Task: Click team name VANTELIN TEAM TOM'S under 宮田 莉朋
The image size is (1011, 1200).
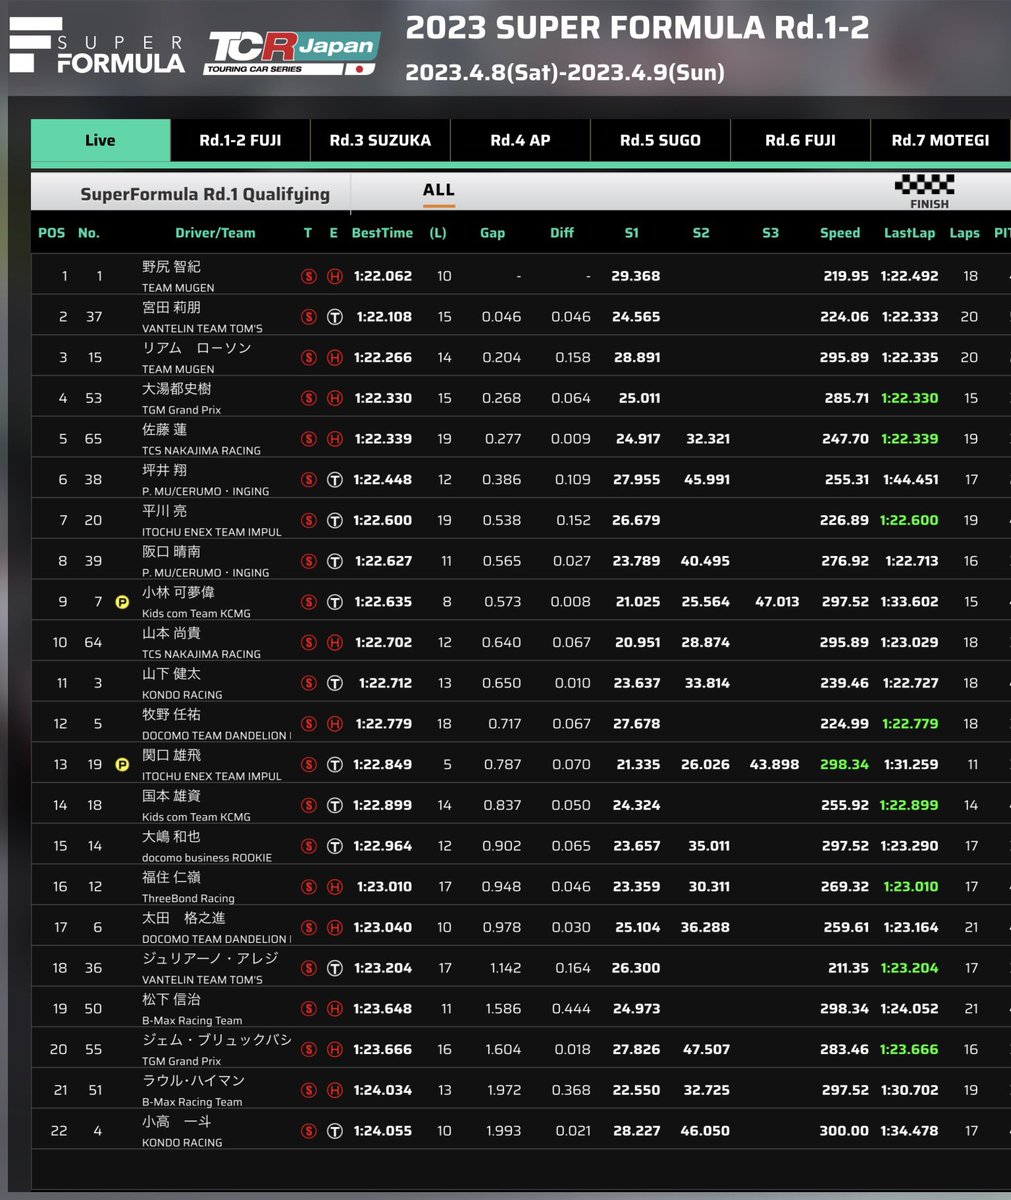Action: pos(202,328)
